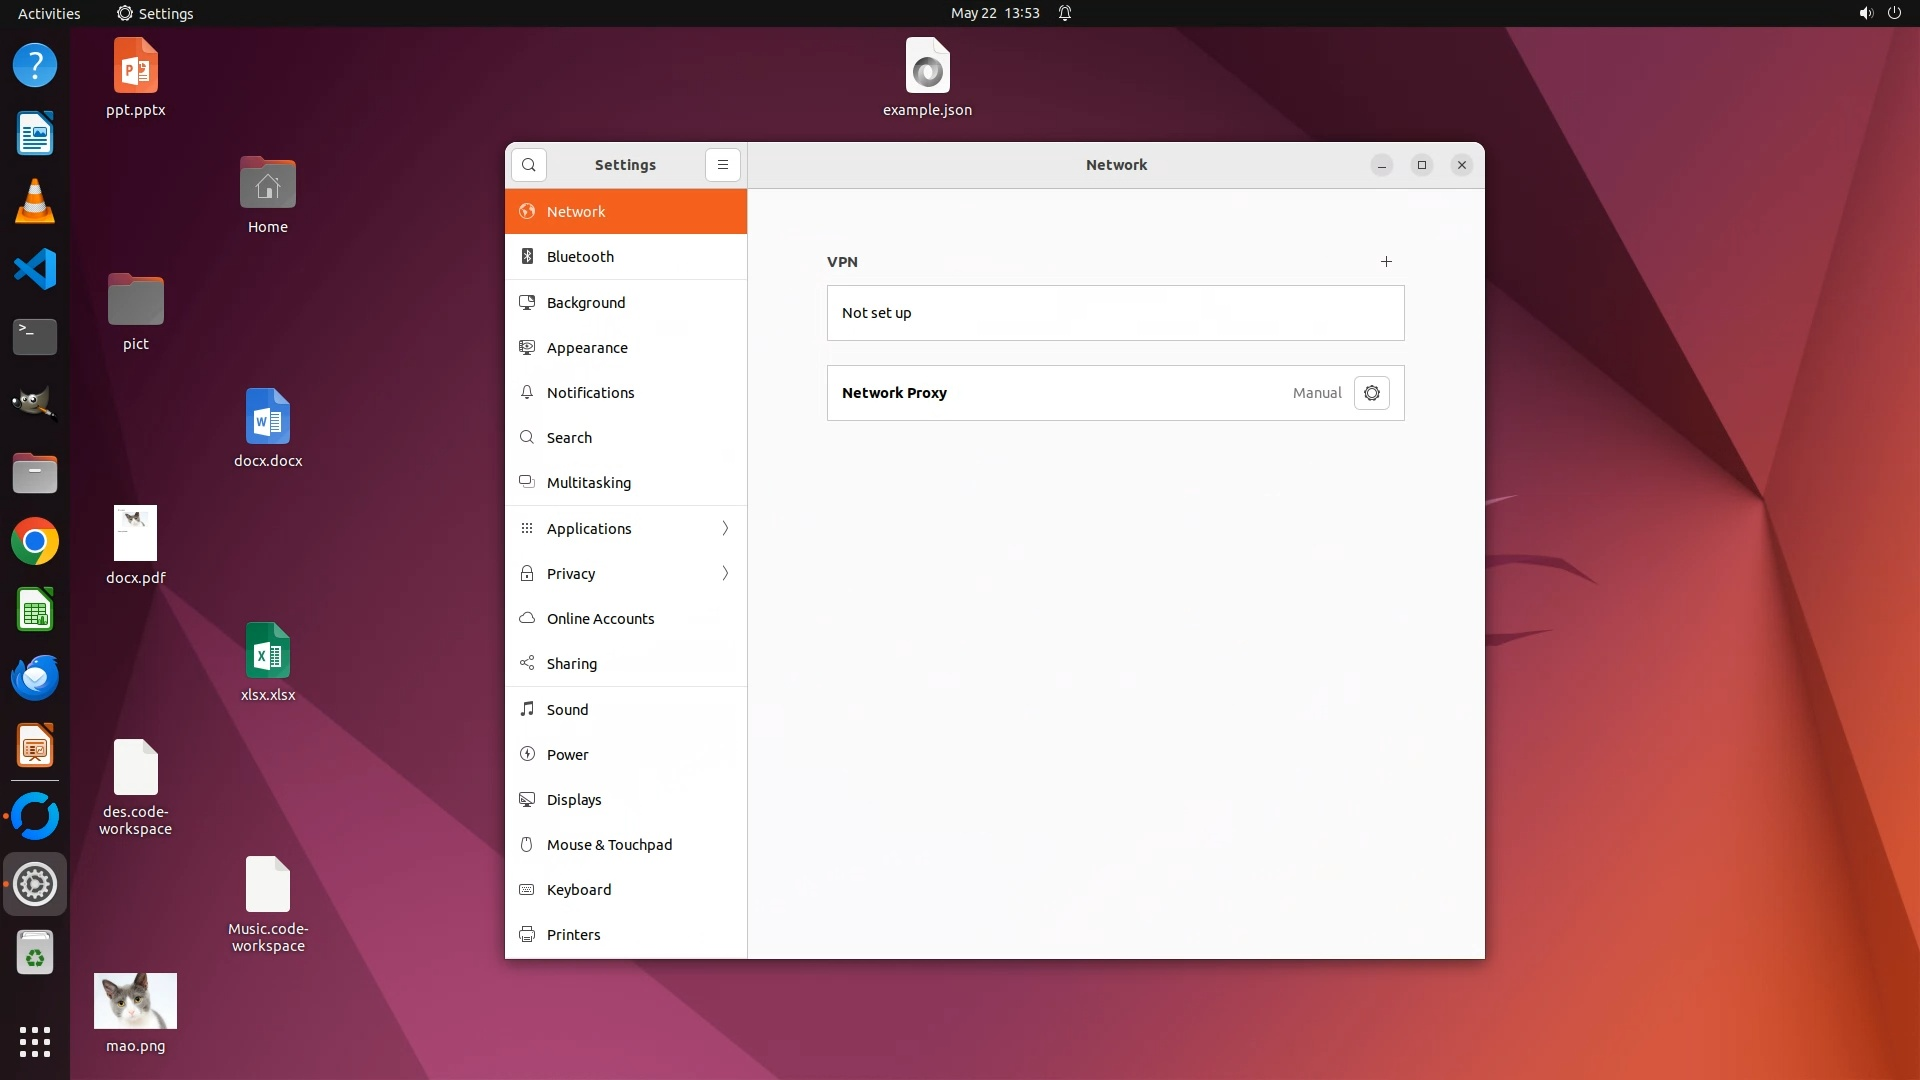This screenshot has height=1080, width=1920.
Task: Add a VPN with the plus icon
Action: tap(1386, 262)
